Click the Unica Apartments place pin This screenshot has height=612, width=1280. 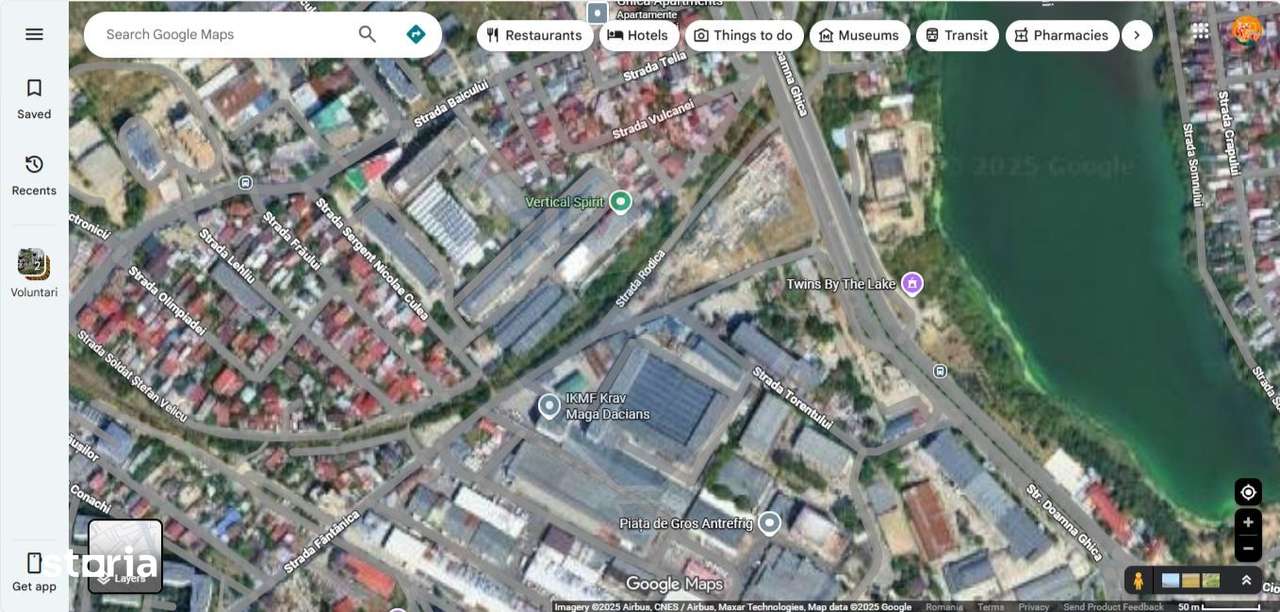click(597, 13)
